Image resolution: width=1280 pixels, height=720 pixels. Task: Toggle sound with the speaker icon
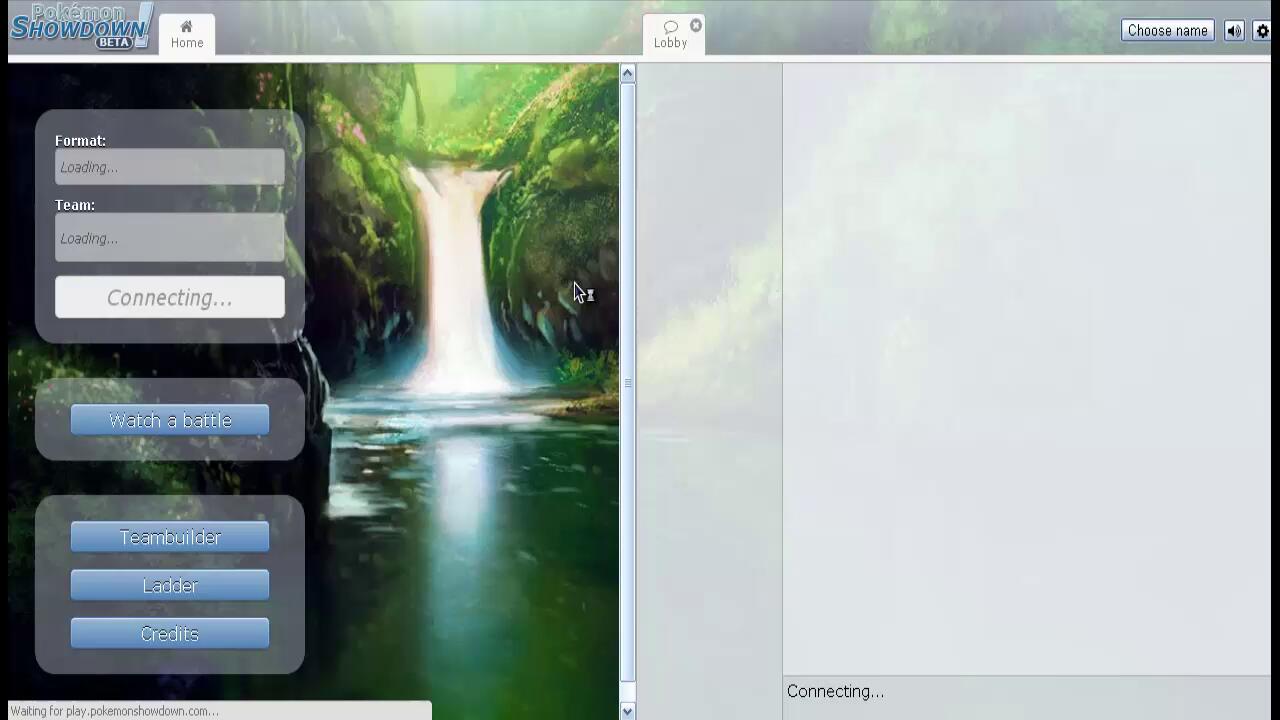point(1234,31)
